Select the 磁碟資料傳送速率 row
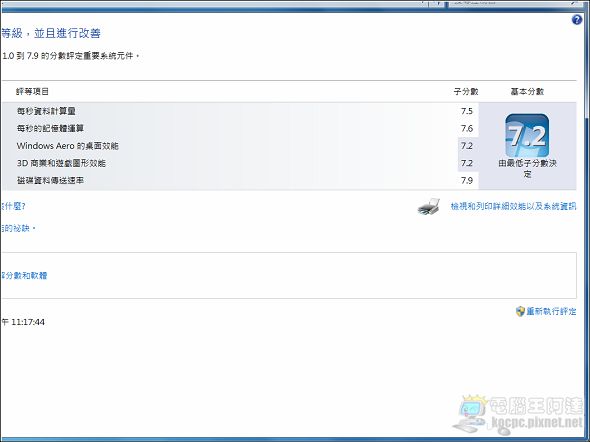The height and width of the screenshot is (442, 590). [x=240, y=180]
